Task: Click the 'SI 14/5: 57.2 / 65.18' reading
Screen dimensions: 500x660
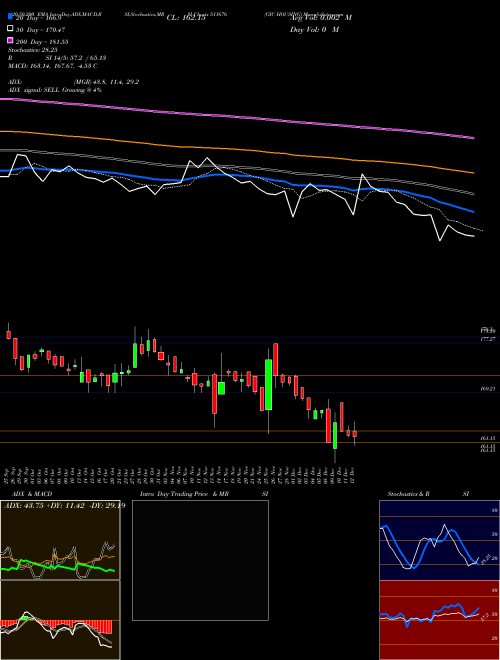Action: pos(76,58)
